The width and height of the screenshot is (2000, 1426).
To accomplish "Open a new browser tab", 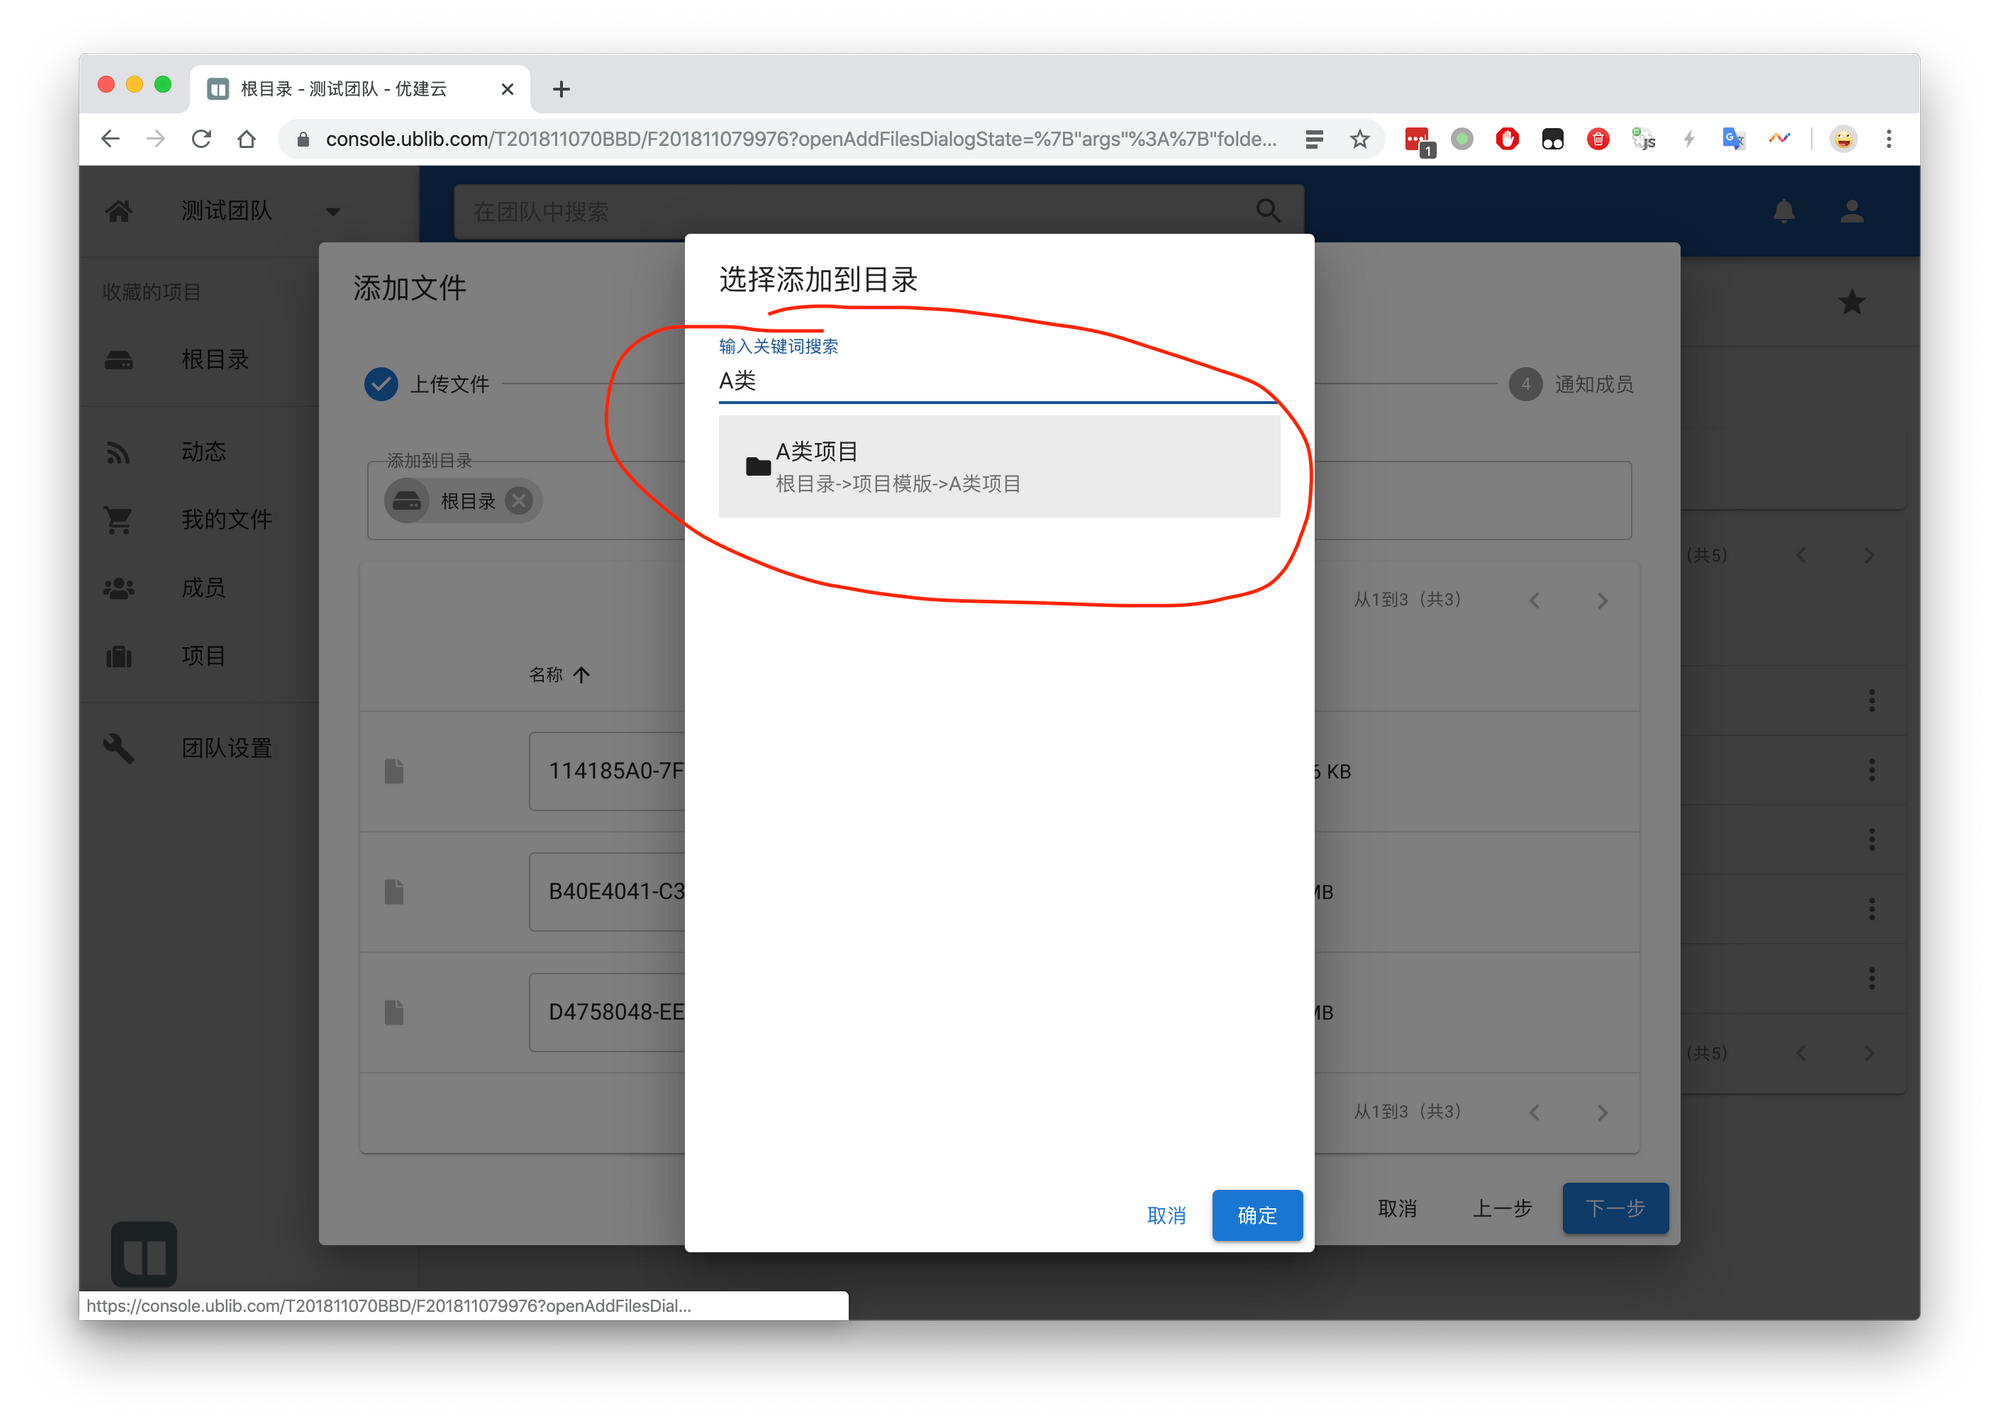I will pos(561,89).
